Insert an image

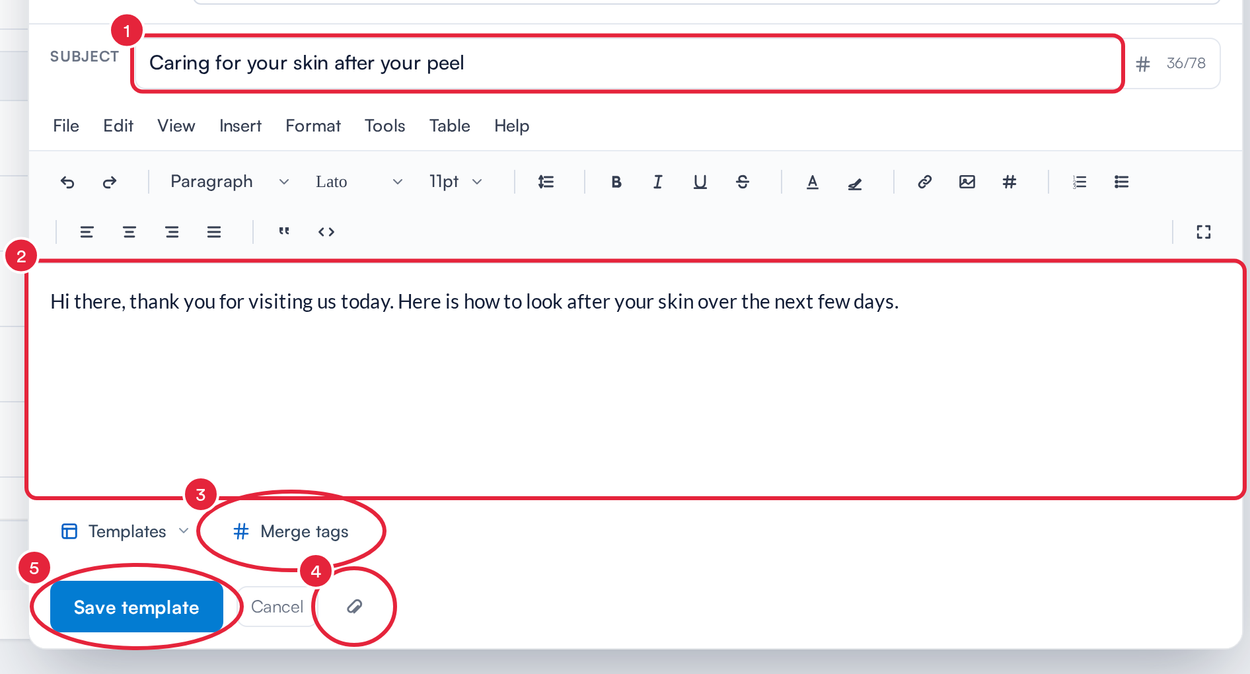(x=967, y=182)
